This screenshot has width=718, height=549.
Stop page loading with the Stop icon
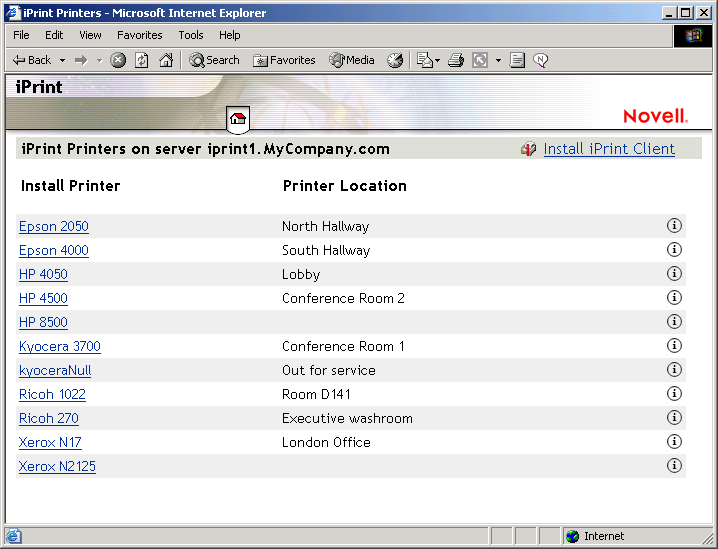tap(118, 60)
